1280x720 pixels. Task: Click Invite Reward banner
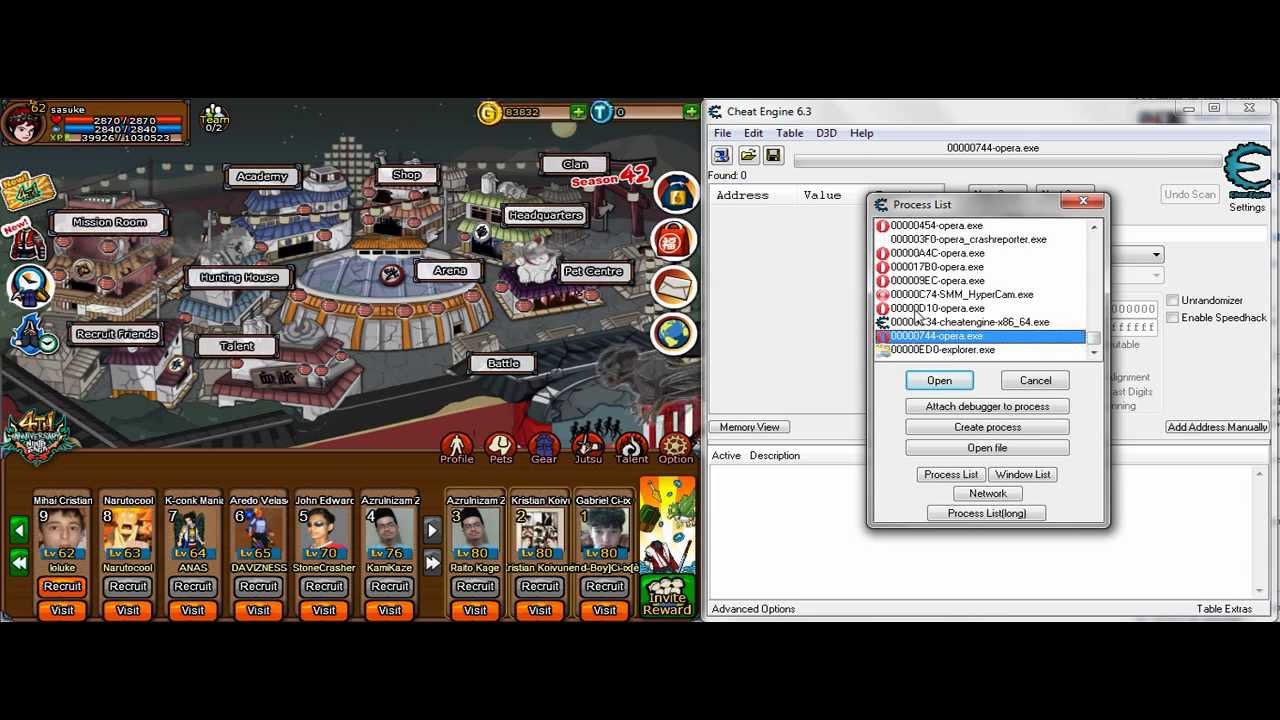click(x=667, y=596)
